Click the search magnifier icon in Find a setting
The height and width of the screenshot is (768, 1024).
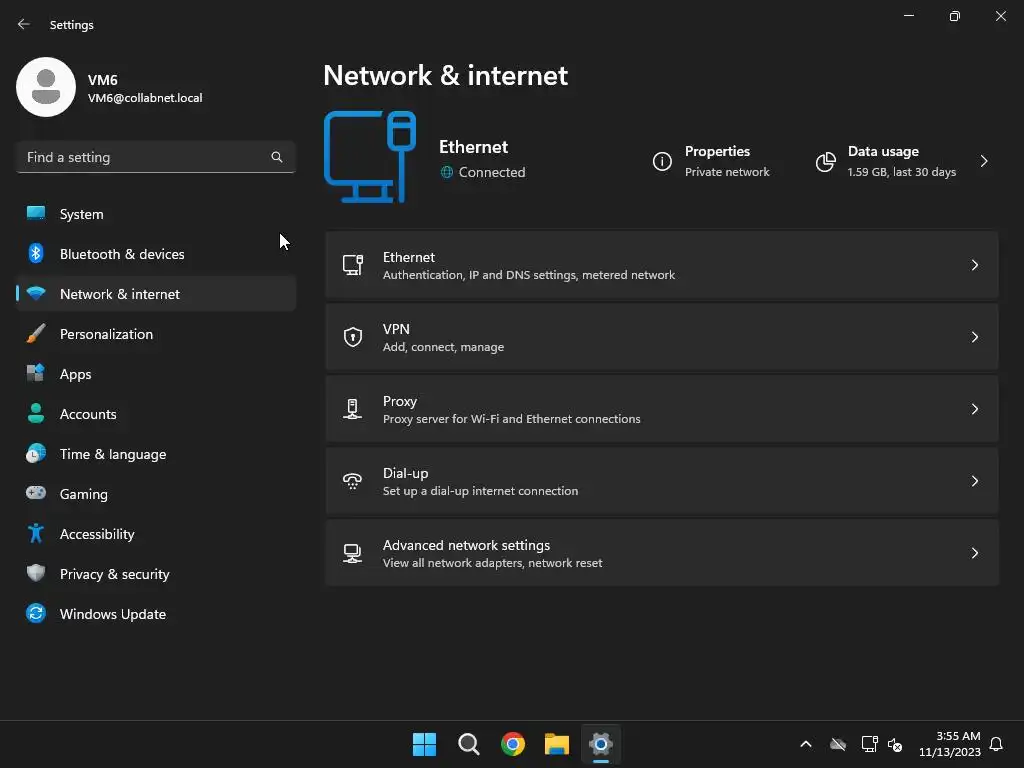point(277,157)
